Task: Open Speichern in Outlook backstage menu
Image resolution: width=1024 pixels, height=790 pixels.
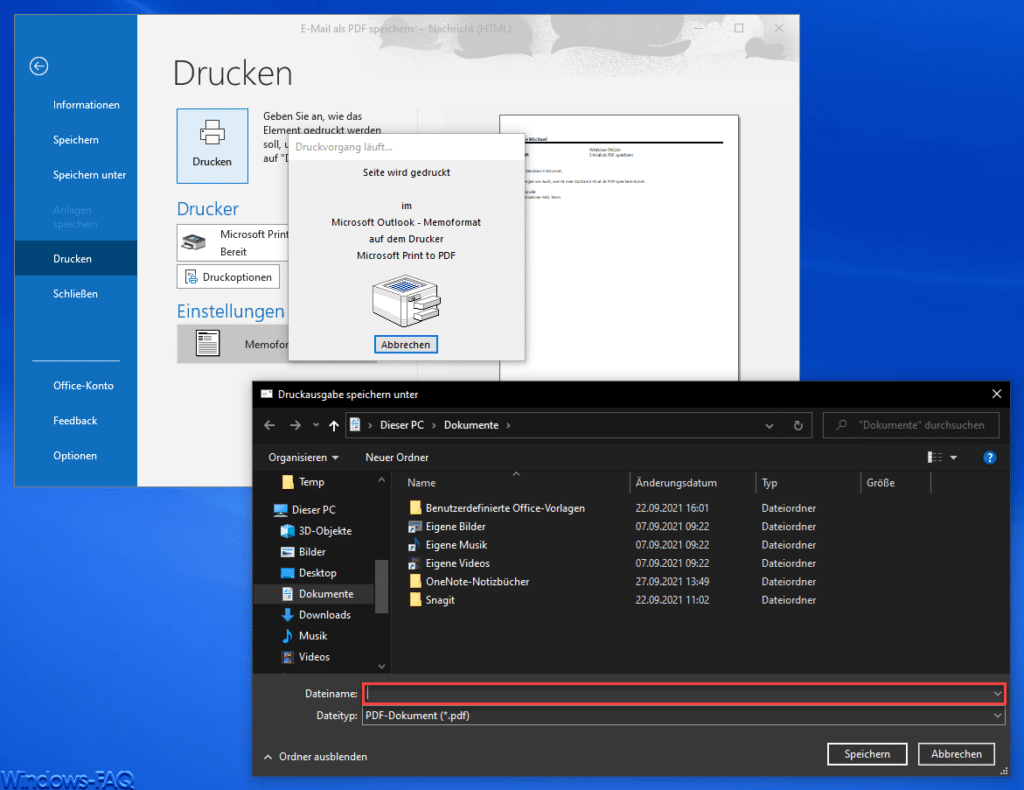Action: click(76, 140)
